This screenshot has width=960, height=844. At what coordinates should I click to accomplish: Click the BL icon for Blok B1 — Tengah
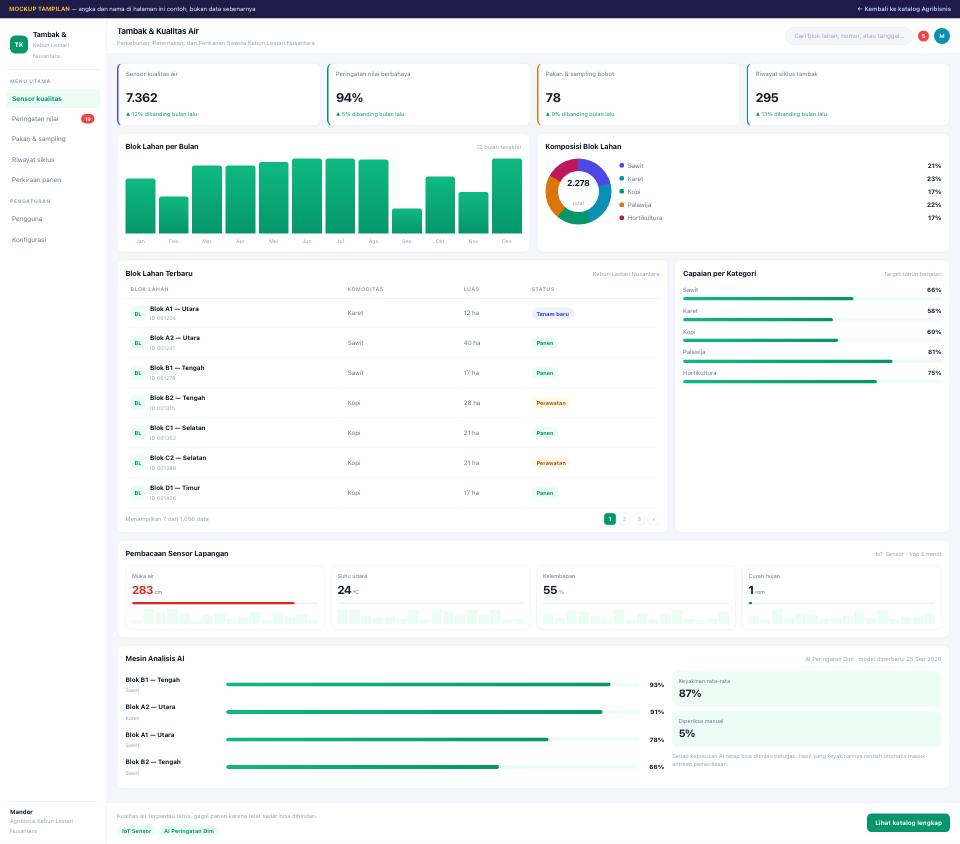138,373
